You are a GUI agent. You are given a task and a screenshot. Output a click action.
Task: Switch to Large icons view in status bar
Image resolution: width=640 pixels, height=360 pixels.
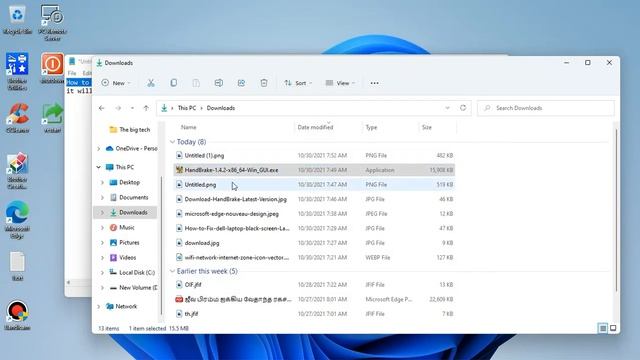(x=613, y=328)
